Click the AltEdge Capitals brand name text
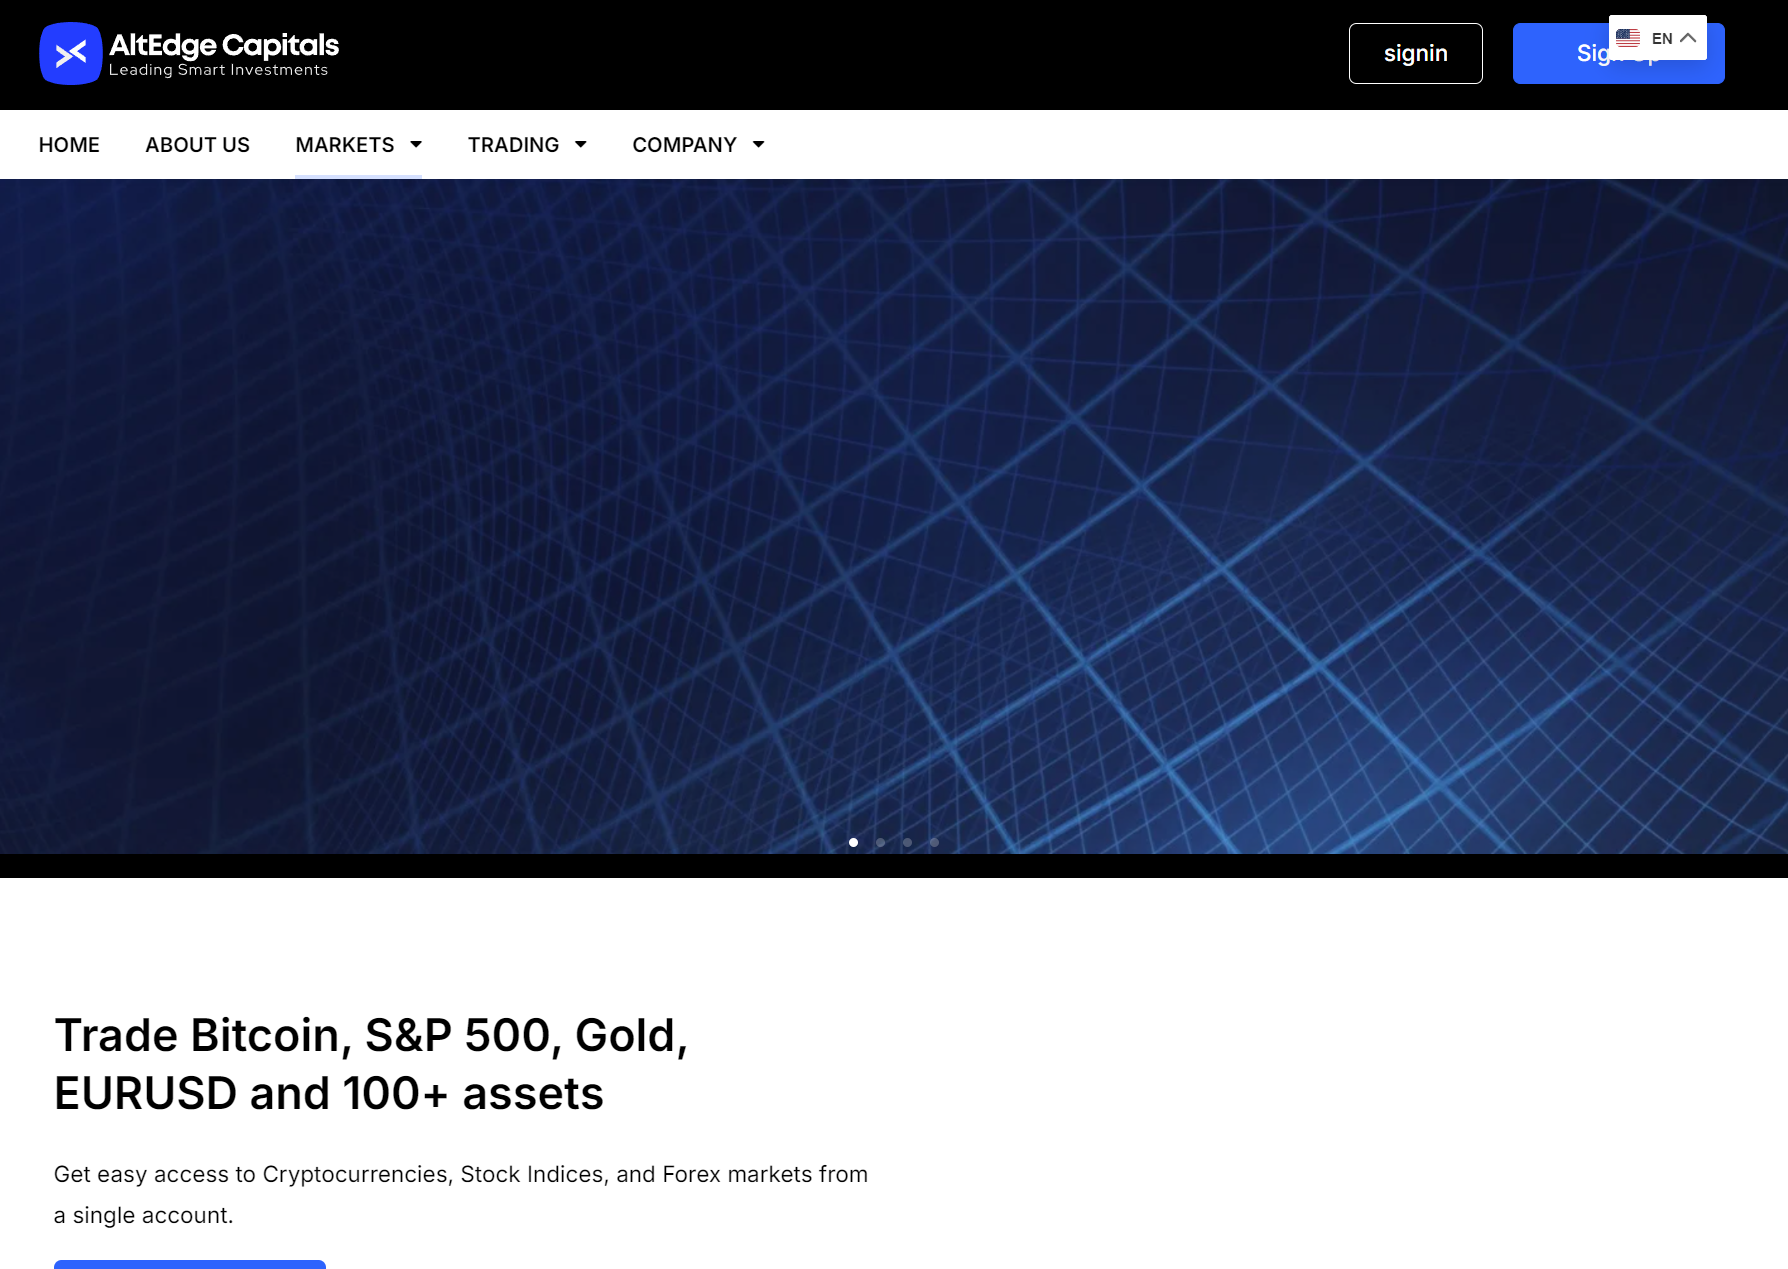The height and width of the screenshot is (1269, 1788). 224,45
